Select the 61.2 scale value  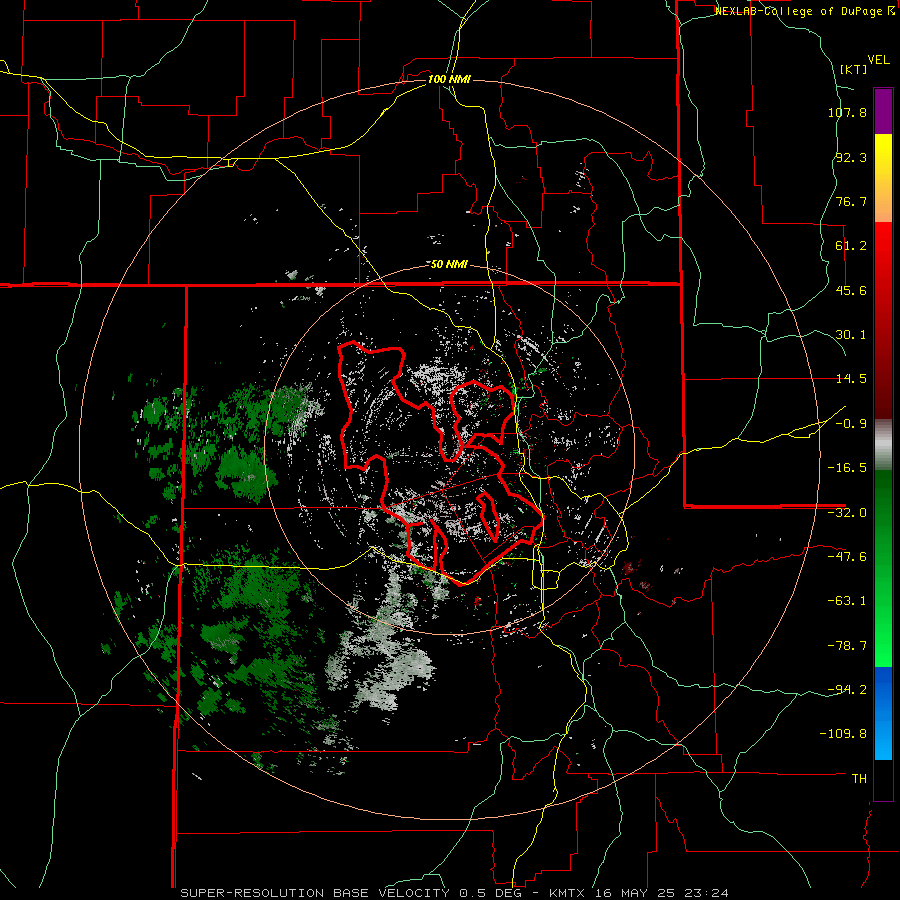pos(851,246)
